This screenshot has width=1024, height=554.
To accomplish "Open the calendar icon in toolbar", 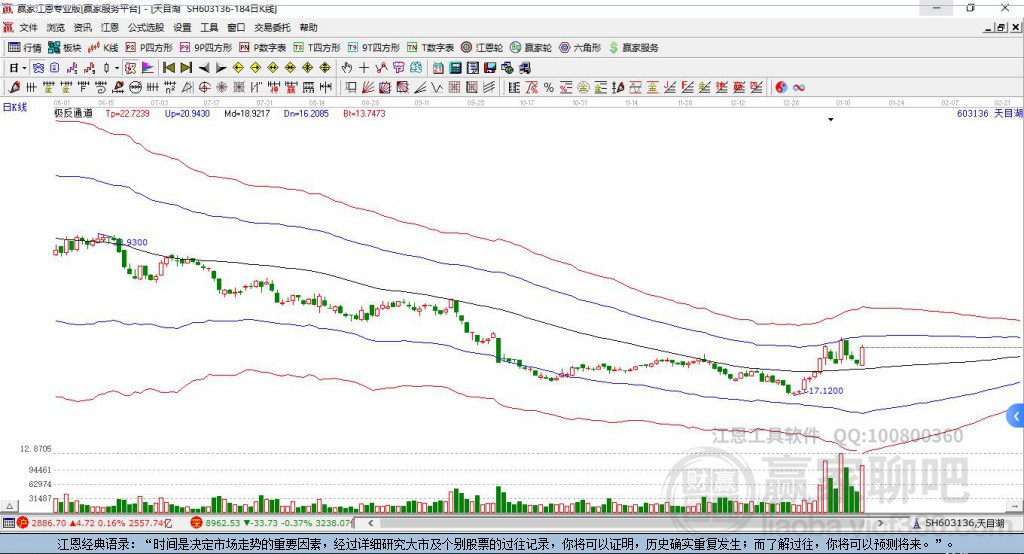I will coord(438,68).
